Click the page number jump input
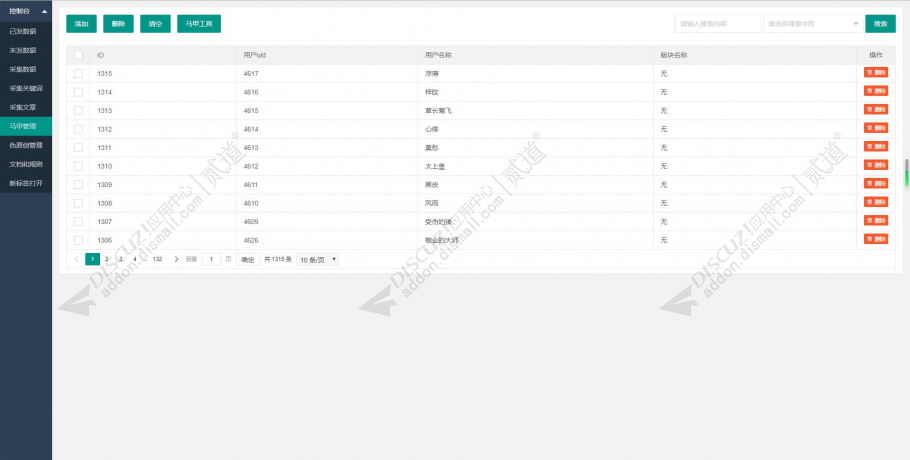 tap(211, 259)
